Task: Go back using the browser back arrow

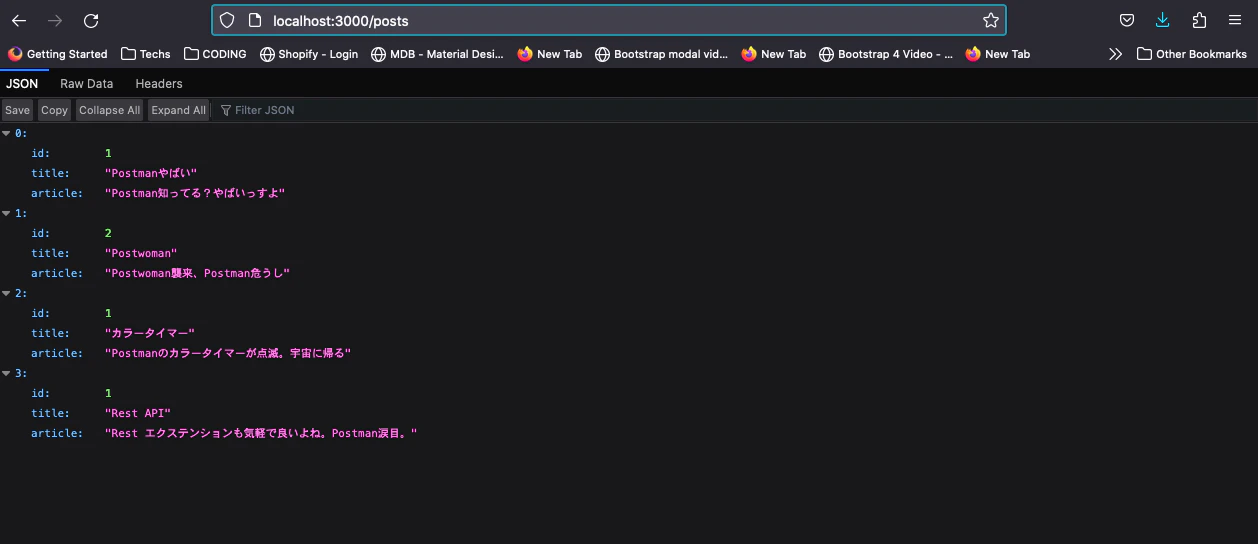Action: point(19,20)
